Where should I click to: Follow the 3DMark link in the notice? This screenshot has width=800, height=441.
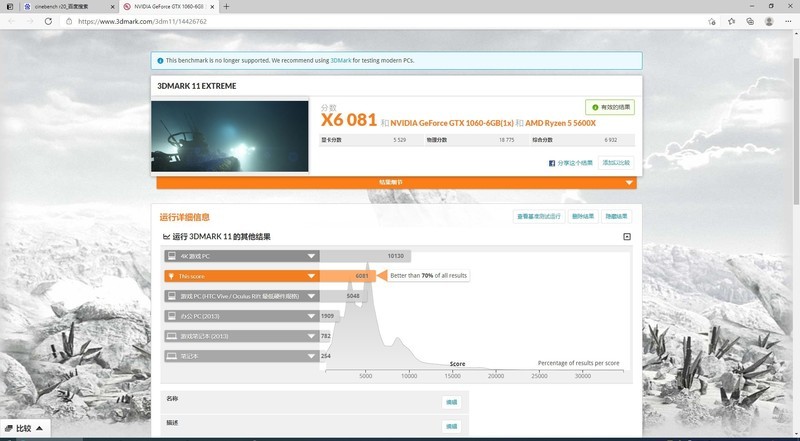[341, 60]
